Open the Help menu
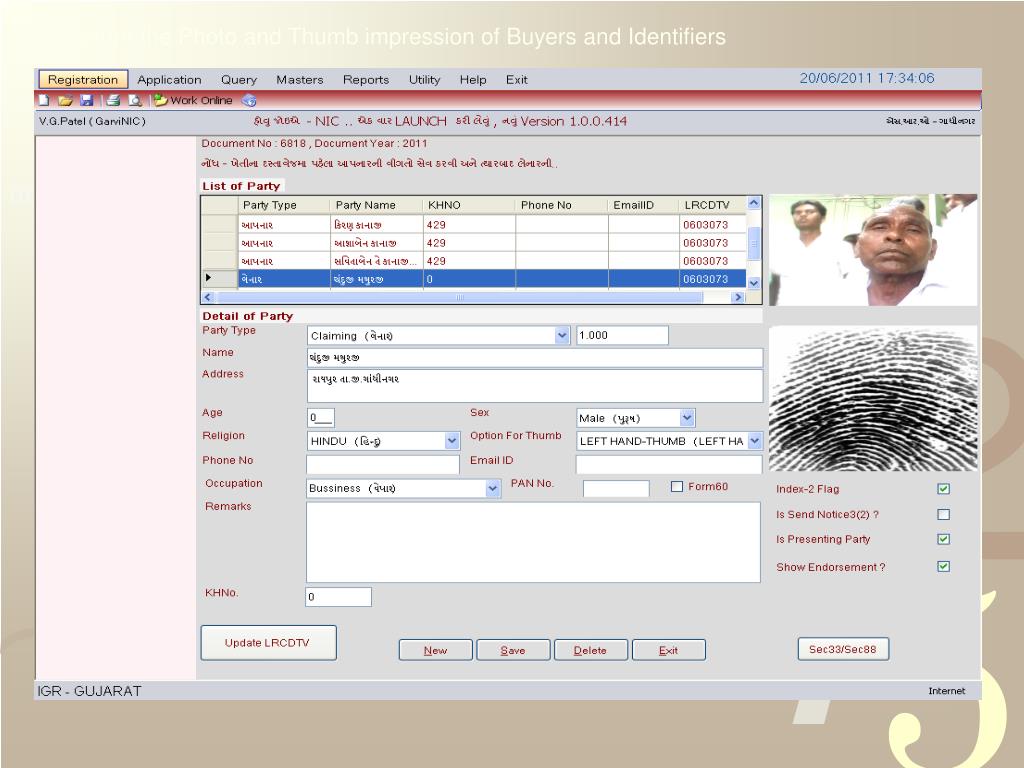The width and height of the screenshot is (1024, 768). tap(473, 80)
